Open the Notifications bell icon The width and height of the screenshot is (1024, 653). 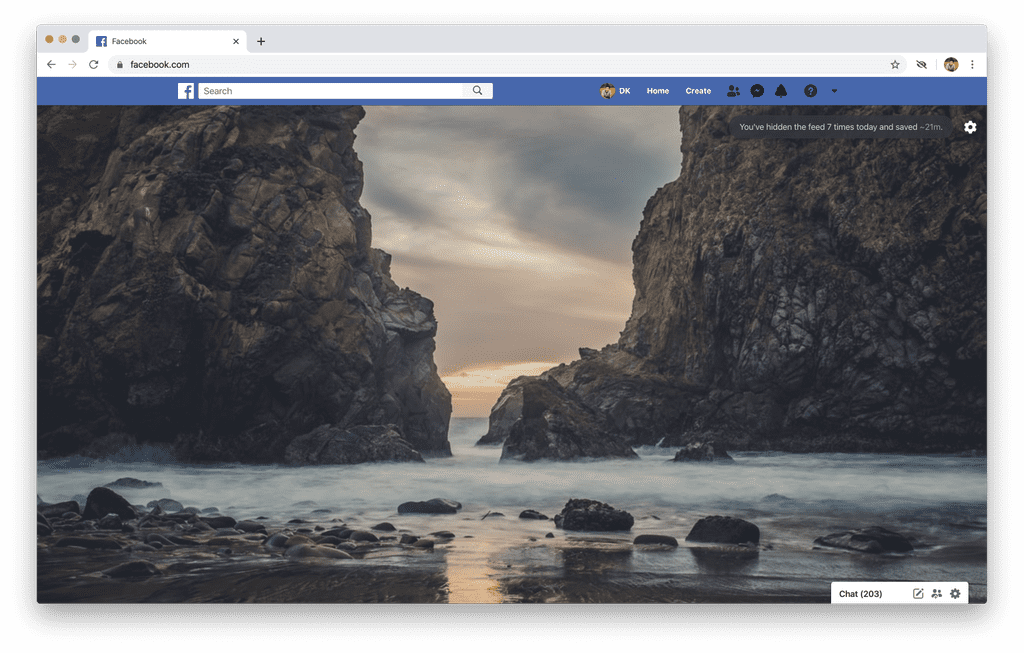click(781, 91)
